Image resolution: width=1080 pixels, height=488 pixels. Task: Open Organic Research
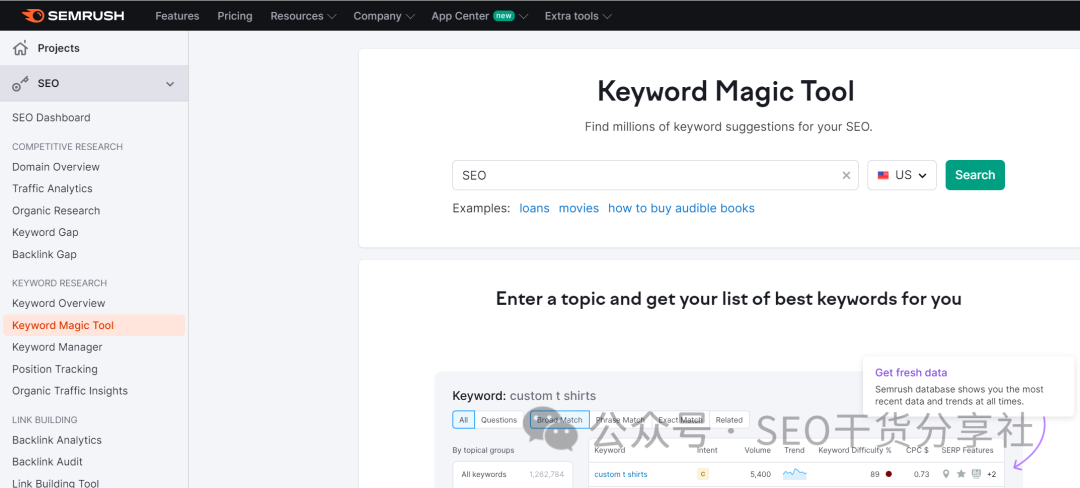tap(56, 211)
